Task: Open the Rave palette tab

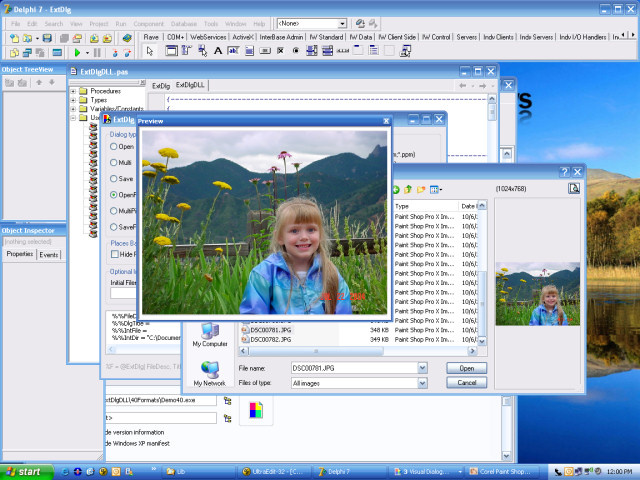Action: [x=151, y=37]
